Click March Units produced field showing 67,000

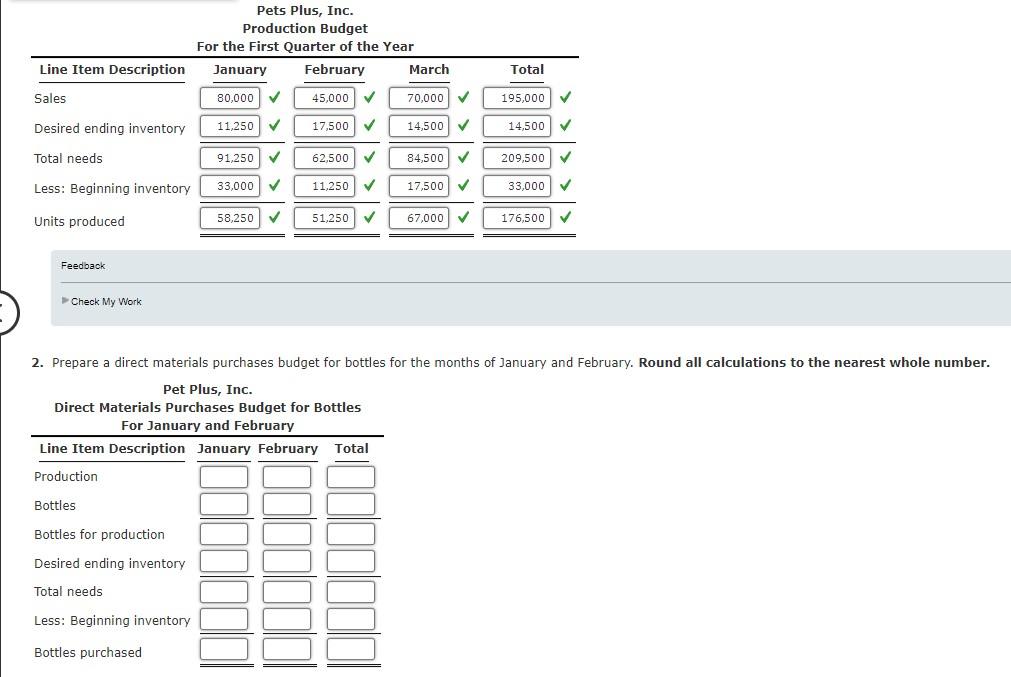click(x=419, y=218)
